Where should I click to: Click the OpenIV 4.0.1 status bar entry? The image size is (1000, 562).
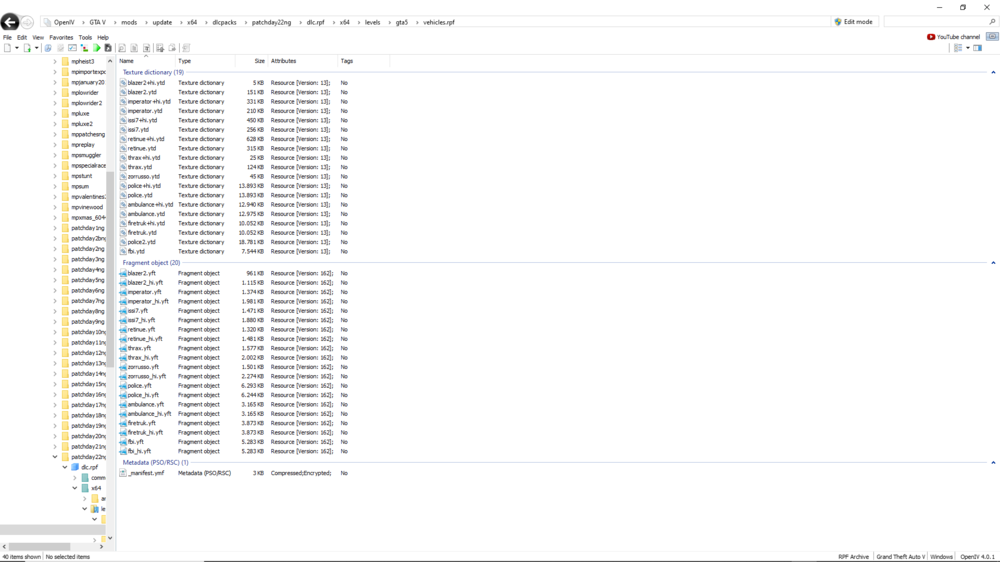(977, 557)
